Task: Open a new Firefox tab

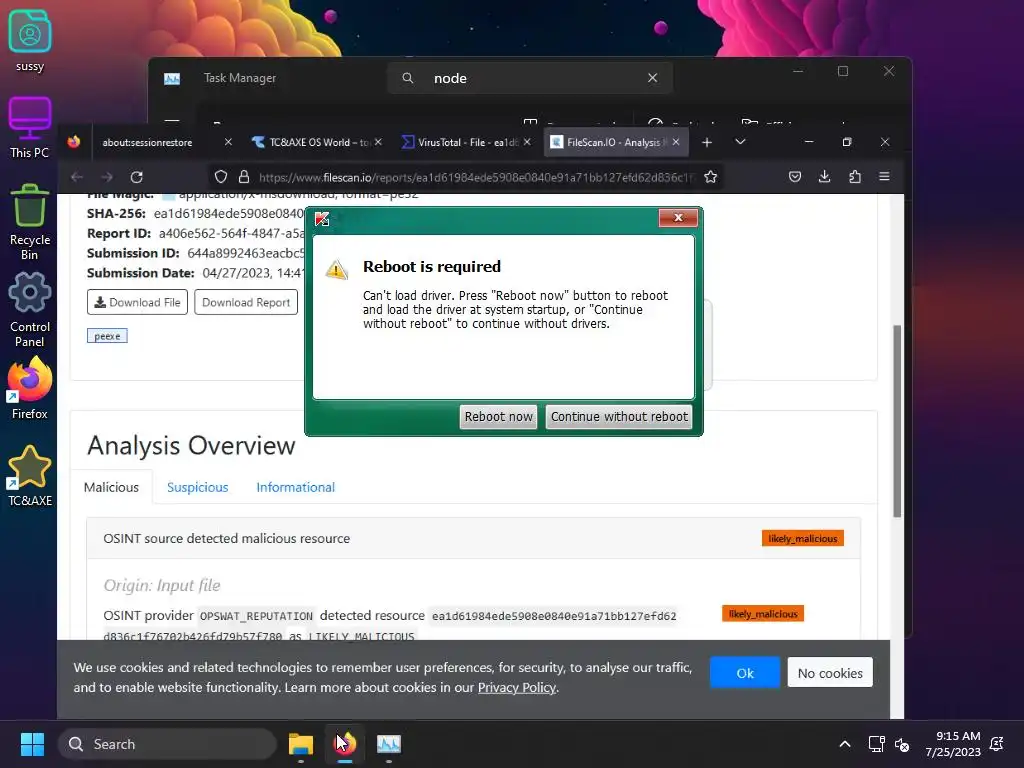Action: [x=707, y=142]
